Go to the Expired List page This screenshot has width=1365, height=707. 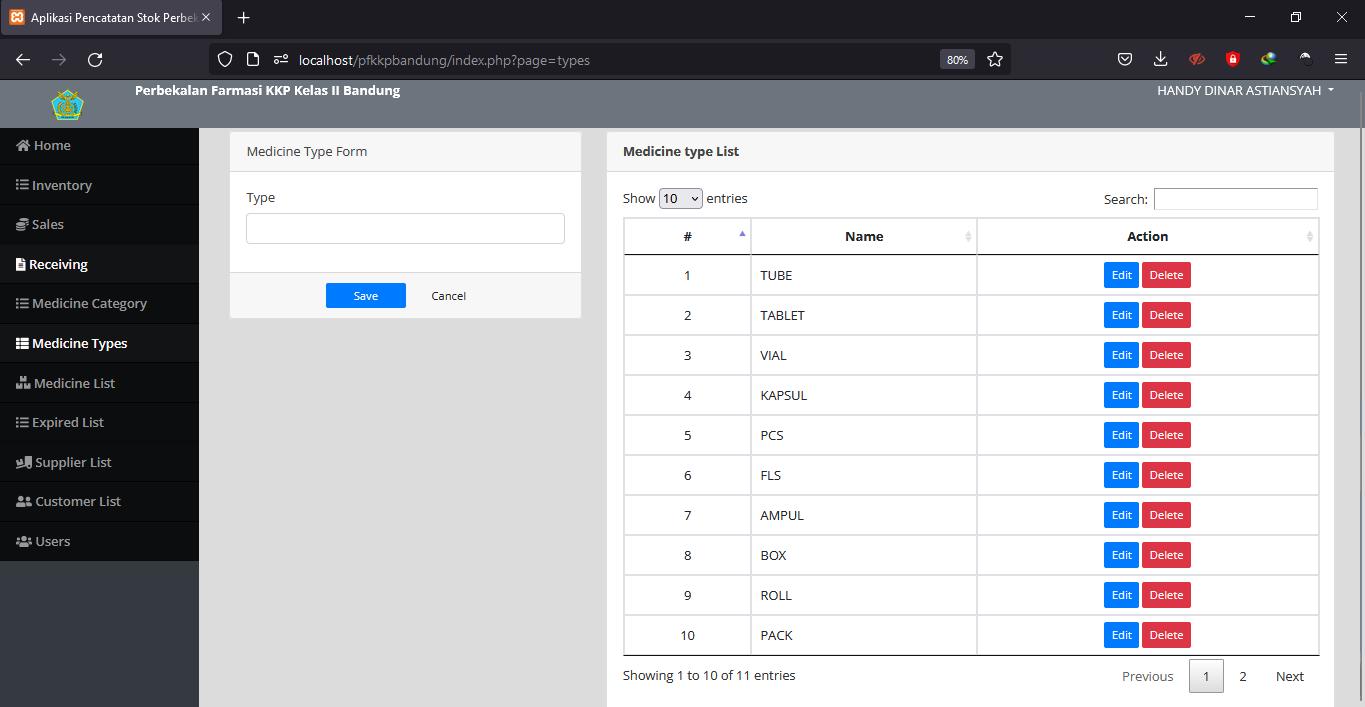coord(67,423)
